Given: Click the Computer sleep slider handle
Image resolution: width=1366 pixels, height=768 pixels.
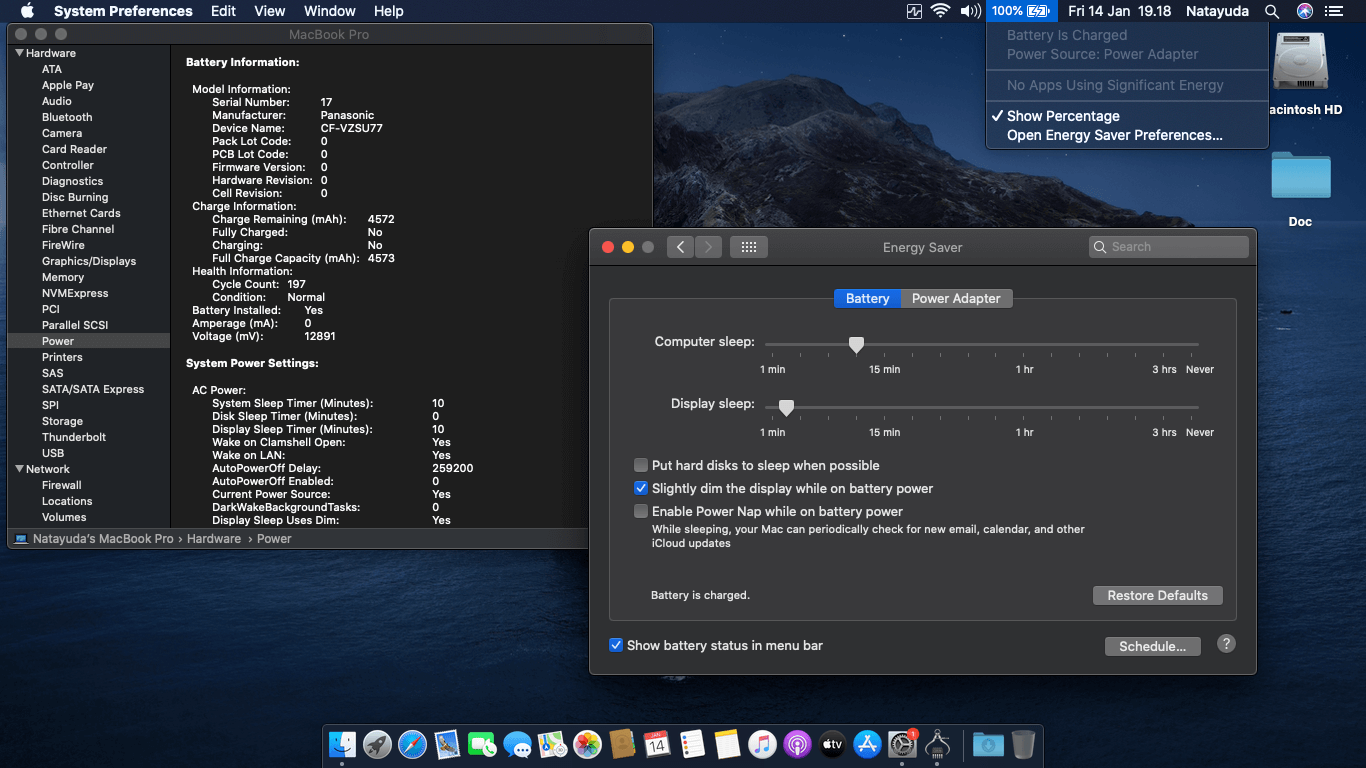Looking at the screenshot, I should (x=856, y=345).
